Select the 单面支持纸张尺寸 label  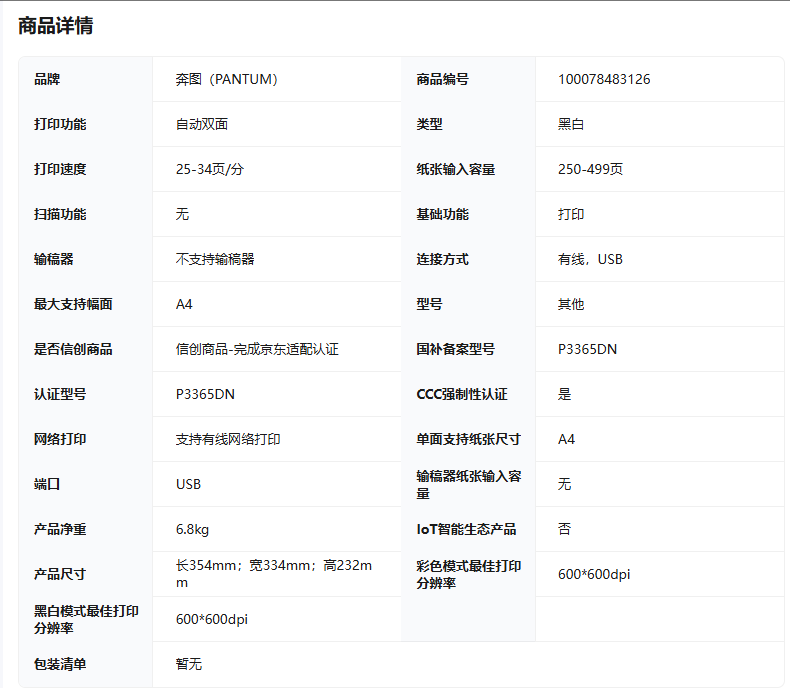click(469, 439)
